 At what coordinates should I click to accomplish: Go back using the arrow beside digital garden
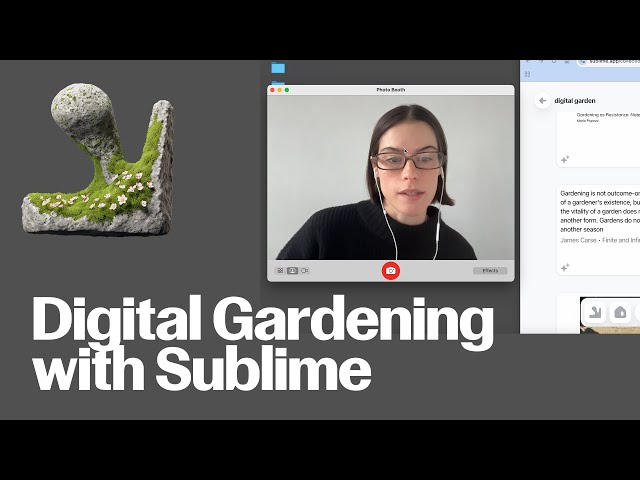click(x=542, y=100)
